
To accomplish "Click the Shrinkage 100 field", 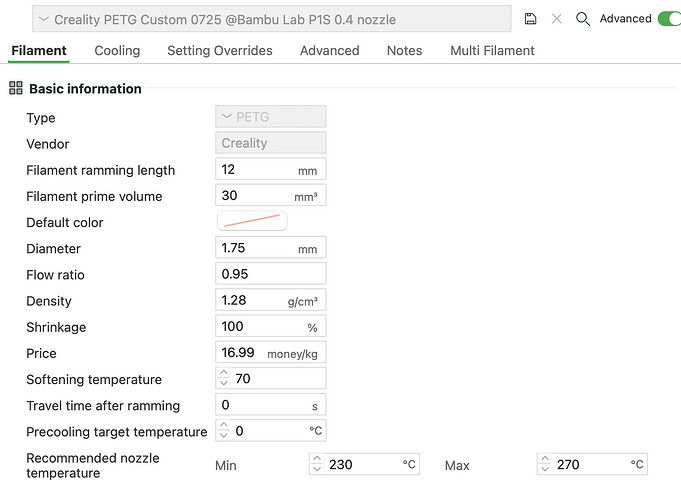I will [271, 326].
